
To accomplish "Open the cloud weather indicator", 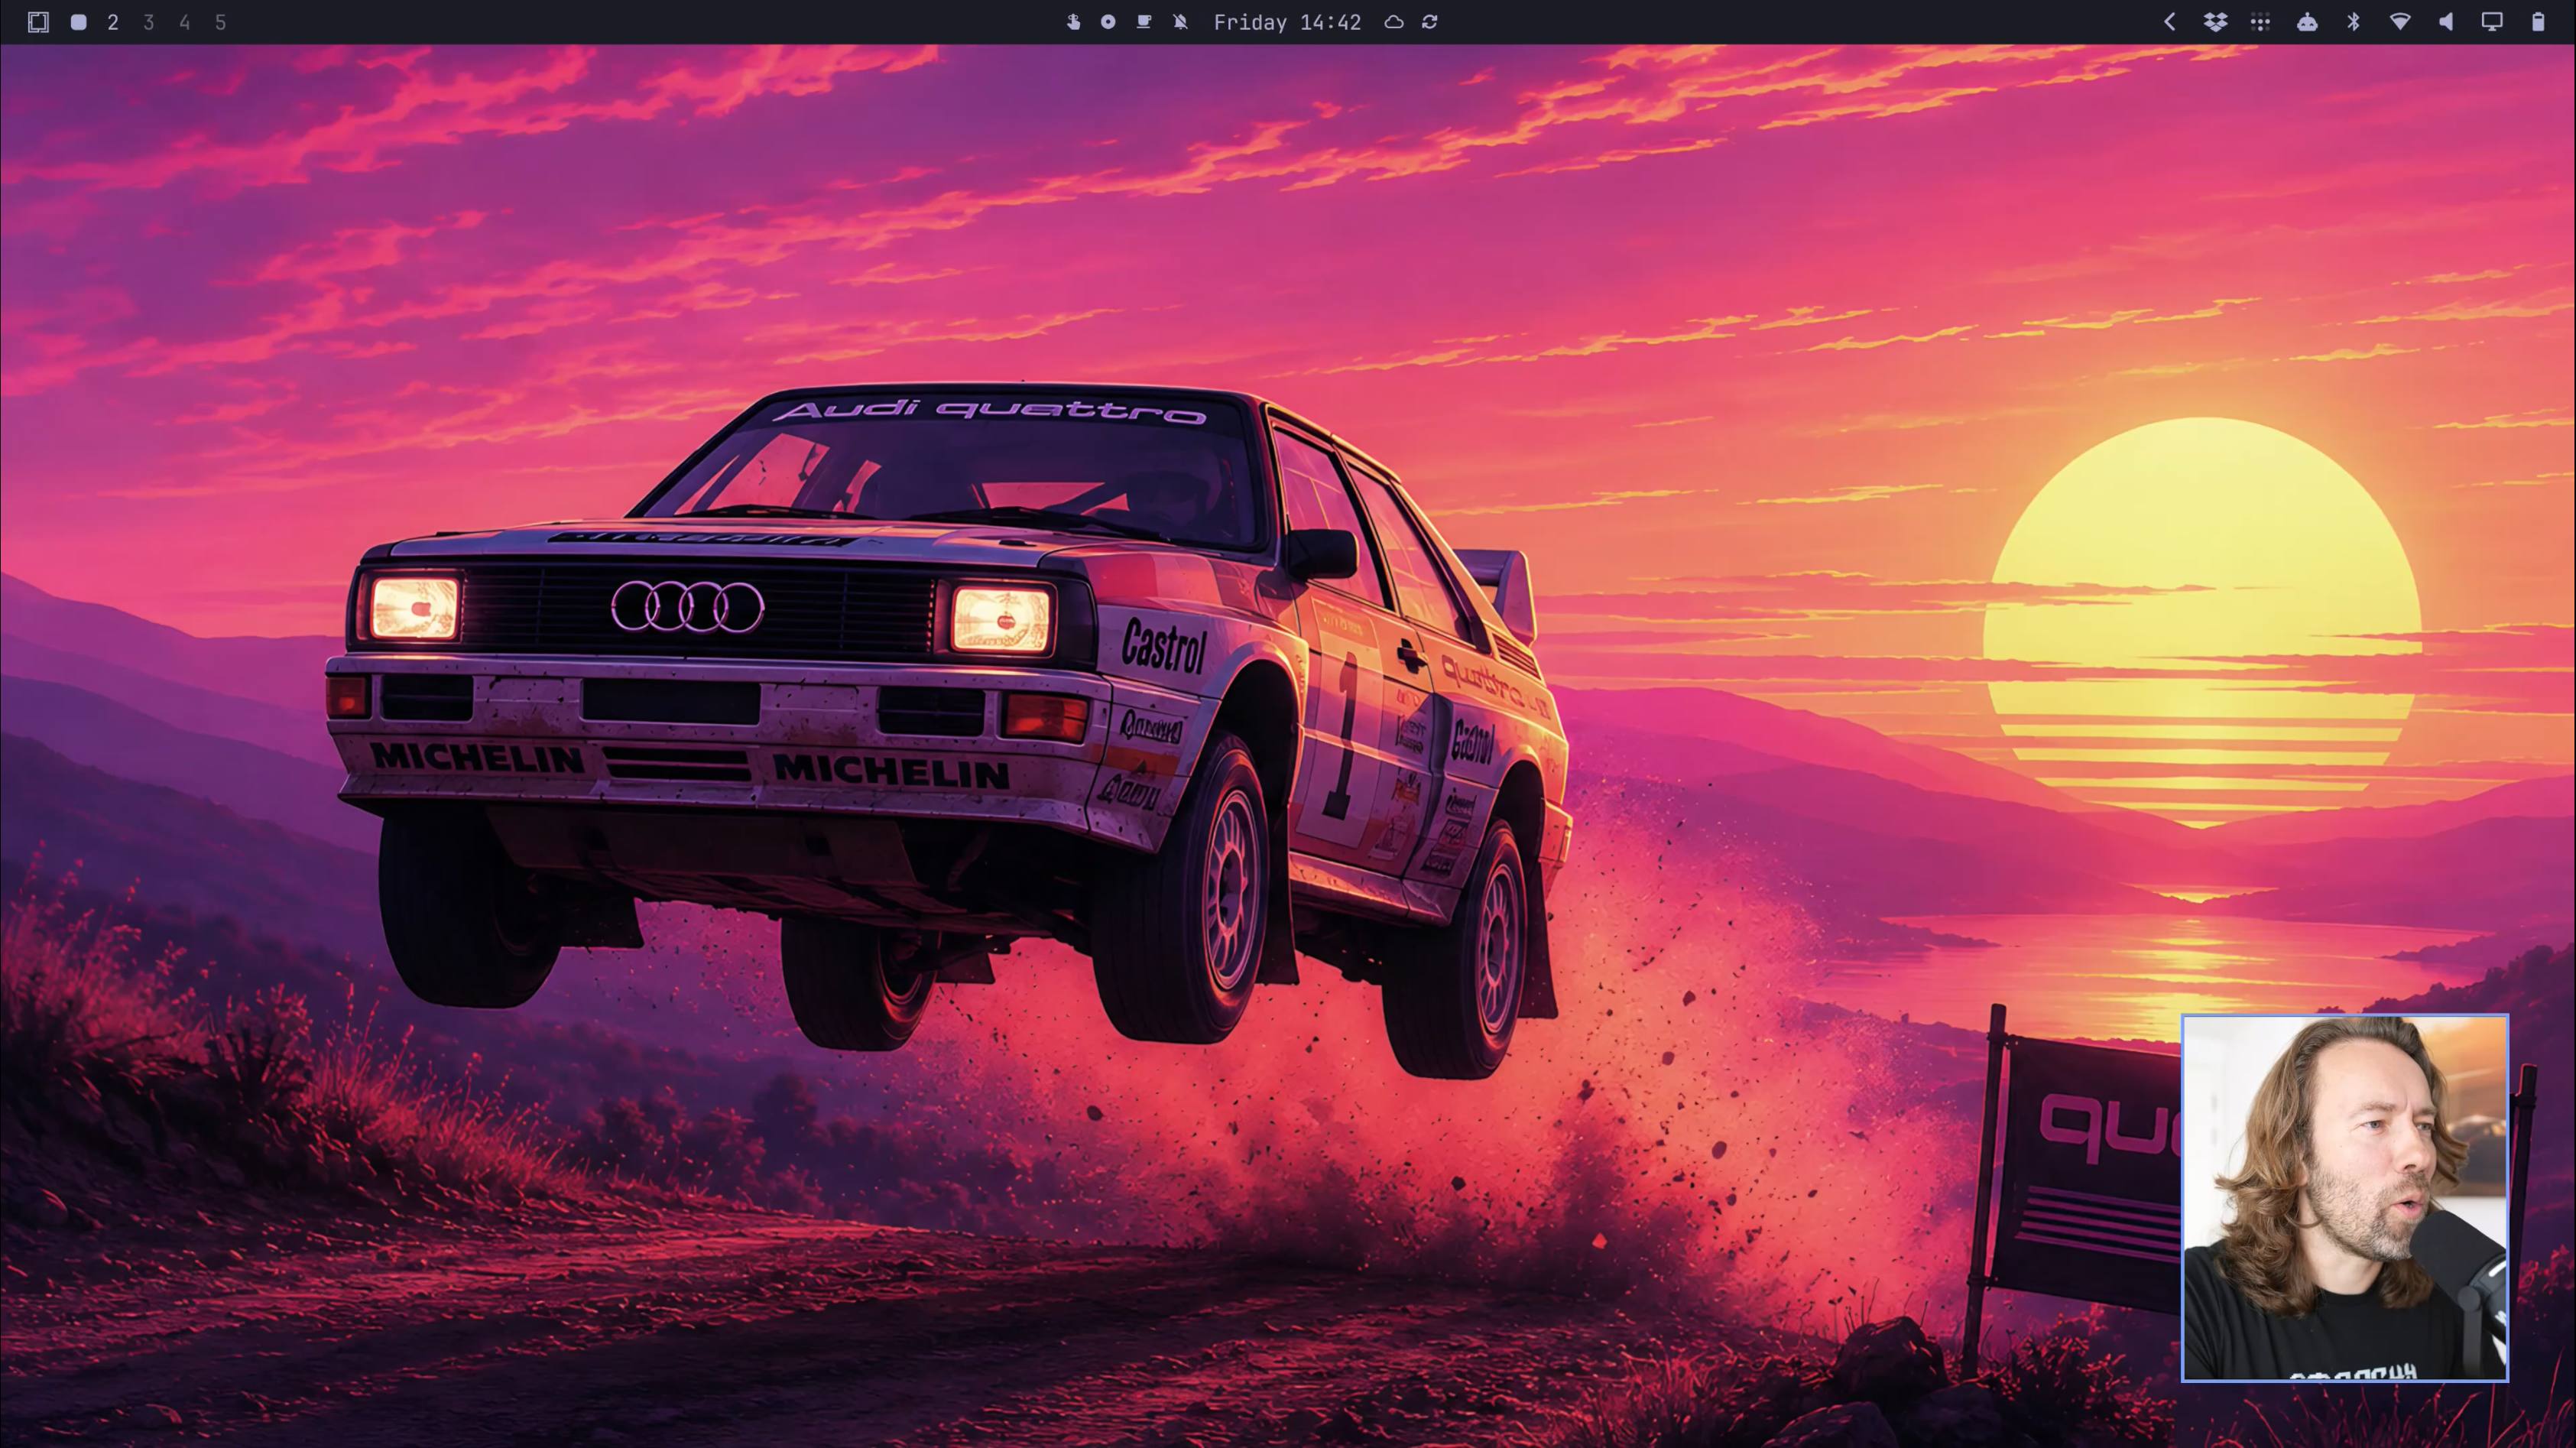I will (x=1394, y=22).
